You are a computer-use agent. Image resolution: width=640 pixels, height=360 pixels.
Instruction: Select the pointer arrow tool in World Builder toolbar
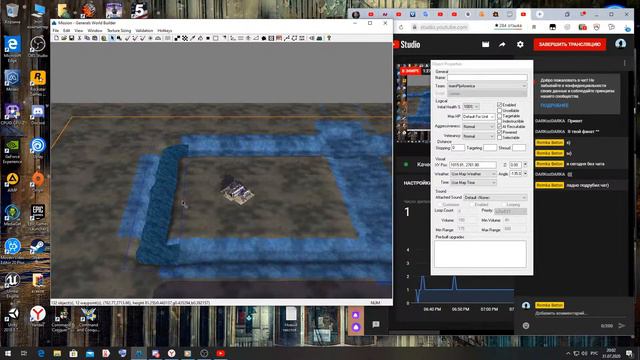(x=111, y=38)
